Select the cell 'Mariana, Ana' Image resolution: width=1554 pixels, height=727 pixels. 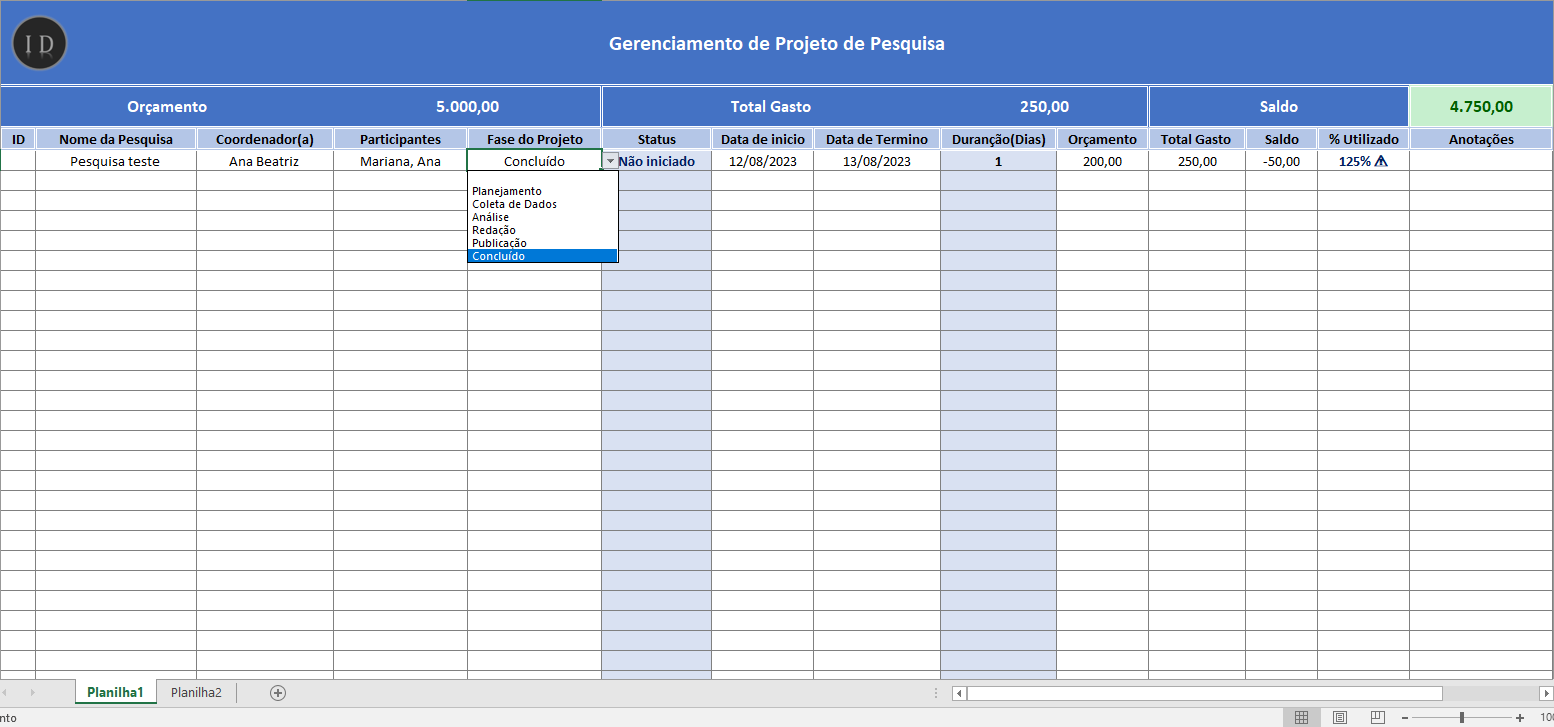coord(400,161)
